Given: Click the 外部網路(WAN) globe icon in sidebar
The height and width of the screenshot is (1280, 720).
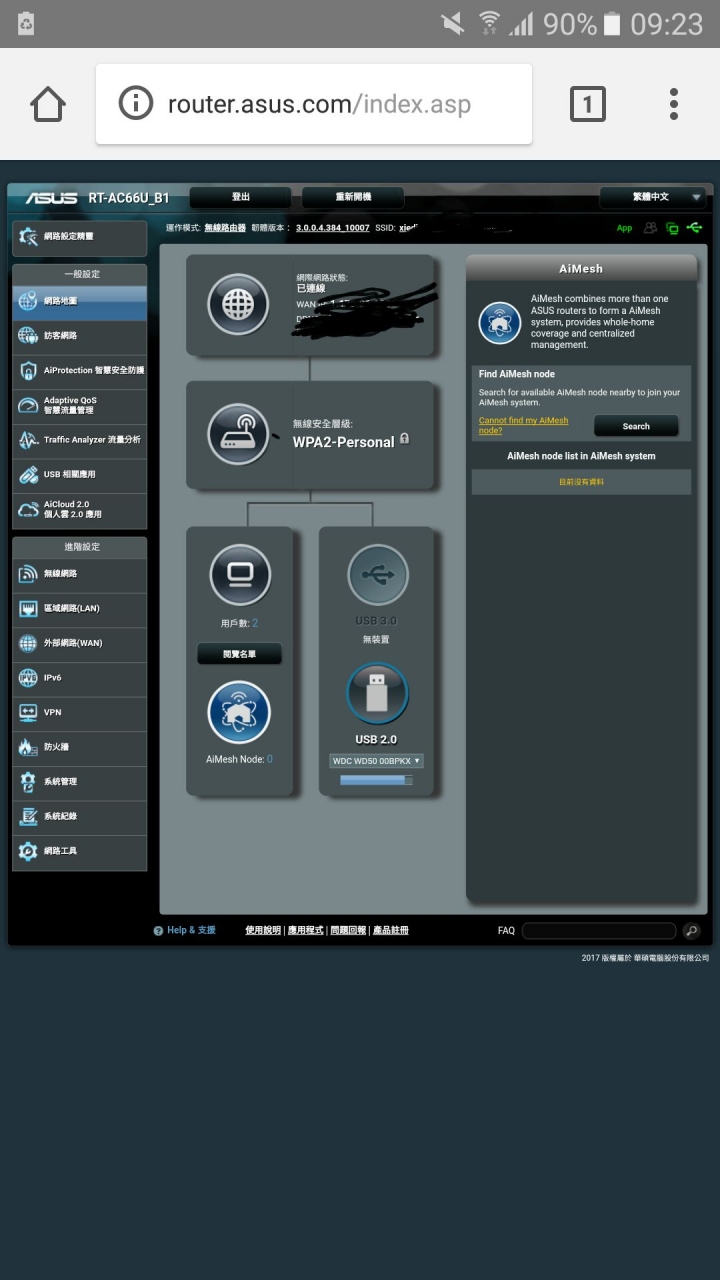Looking at the screenshot, I should coord(28,643).
